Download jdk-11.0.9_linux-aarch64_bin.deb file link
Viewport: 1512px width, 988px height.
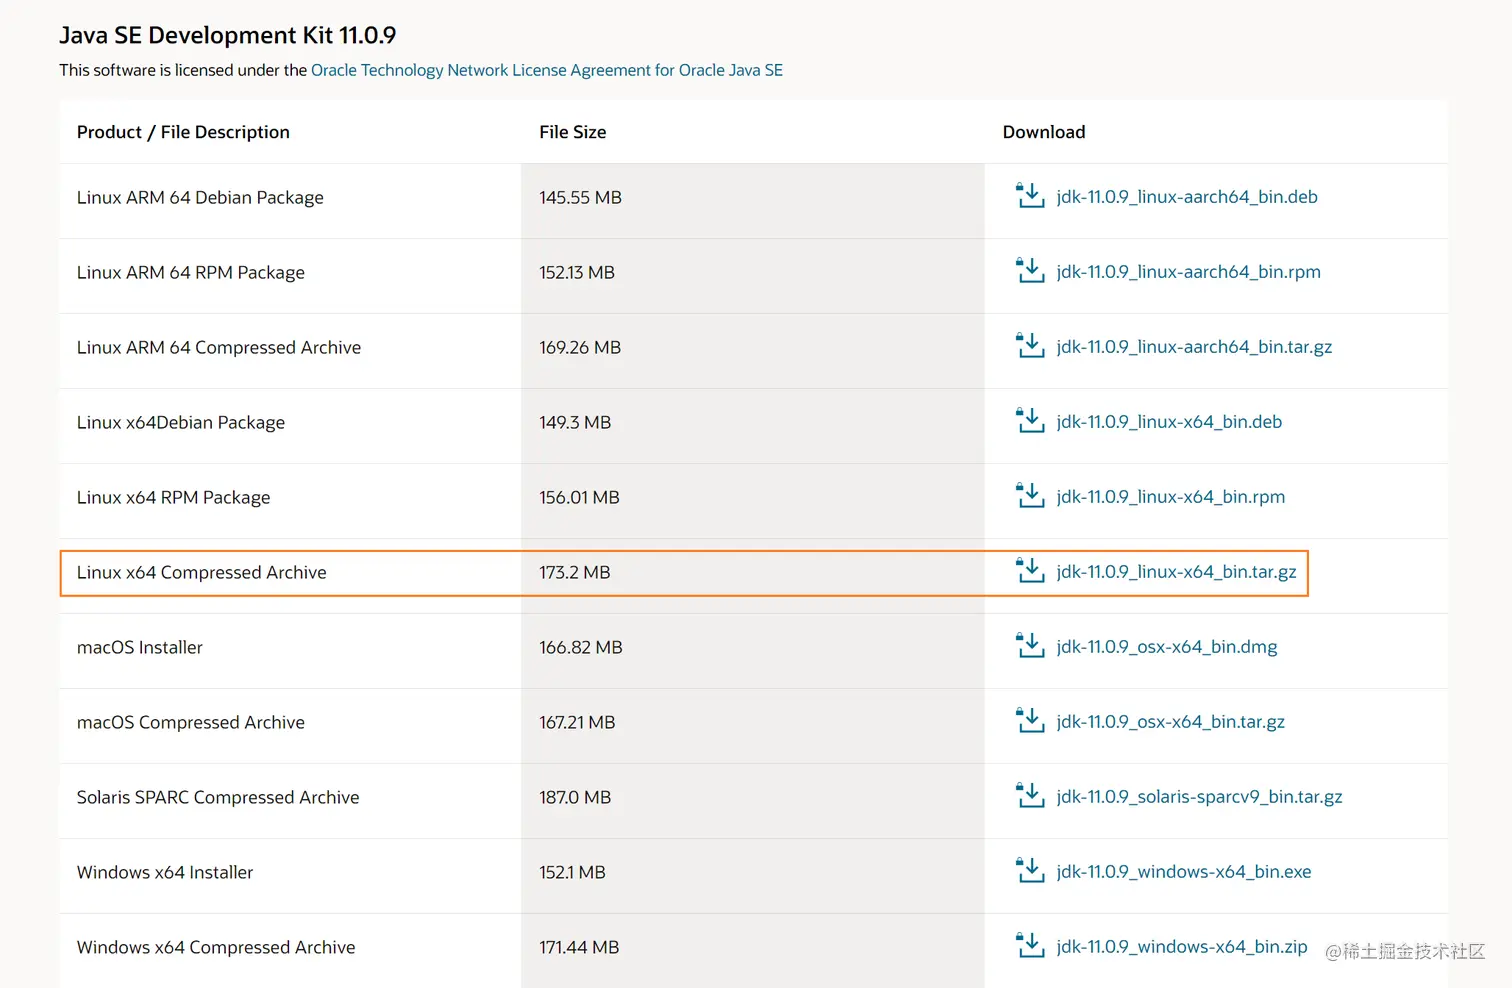[1187, 197]
